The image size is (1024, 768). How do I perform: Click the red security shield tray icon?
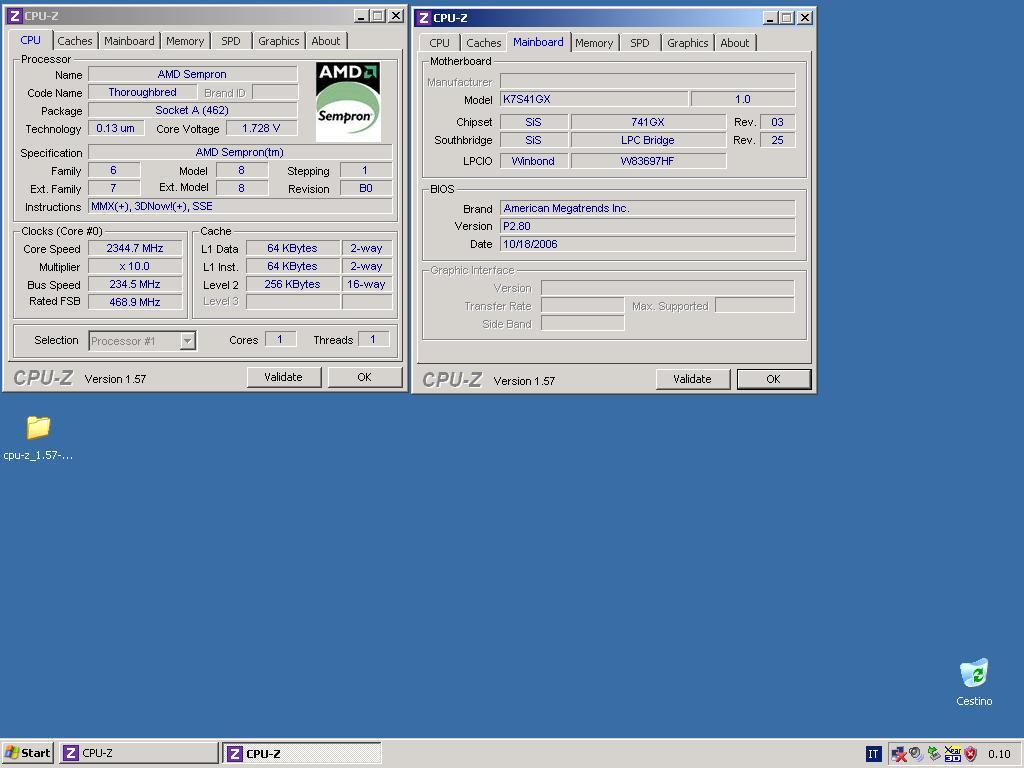[970, 754]
